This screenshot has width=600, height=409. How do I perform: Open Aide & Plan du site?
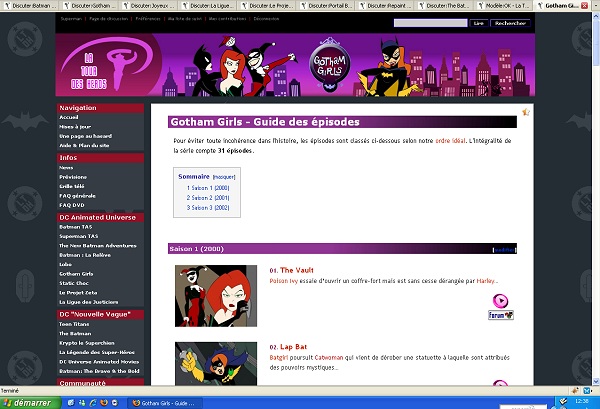(x=84, y=145)
